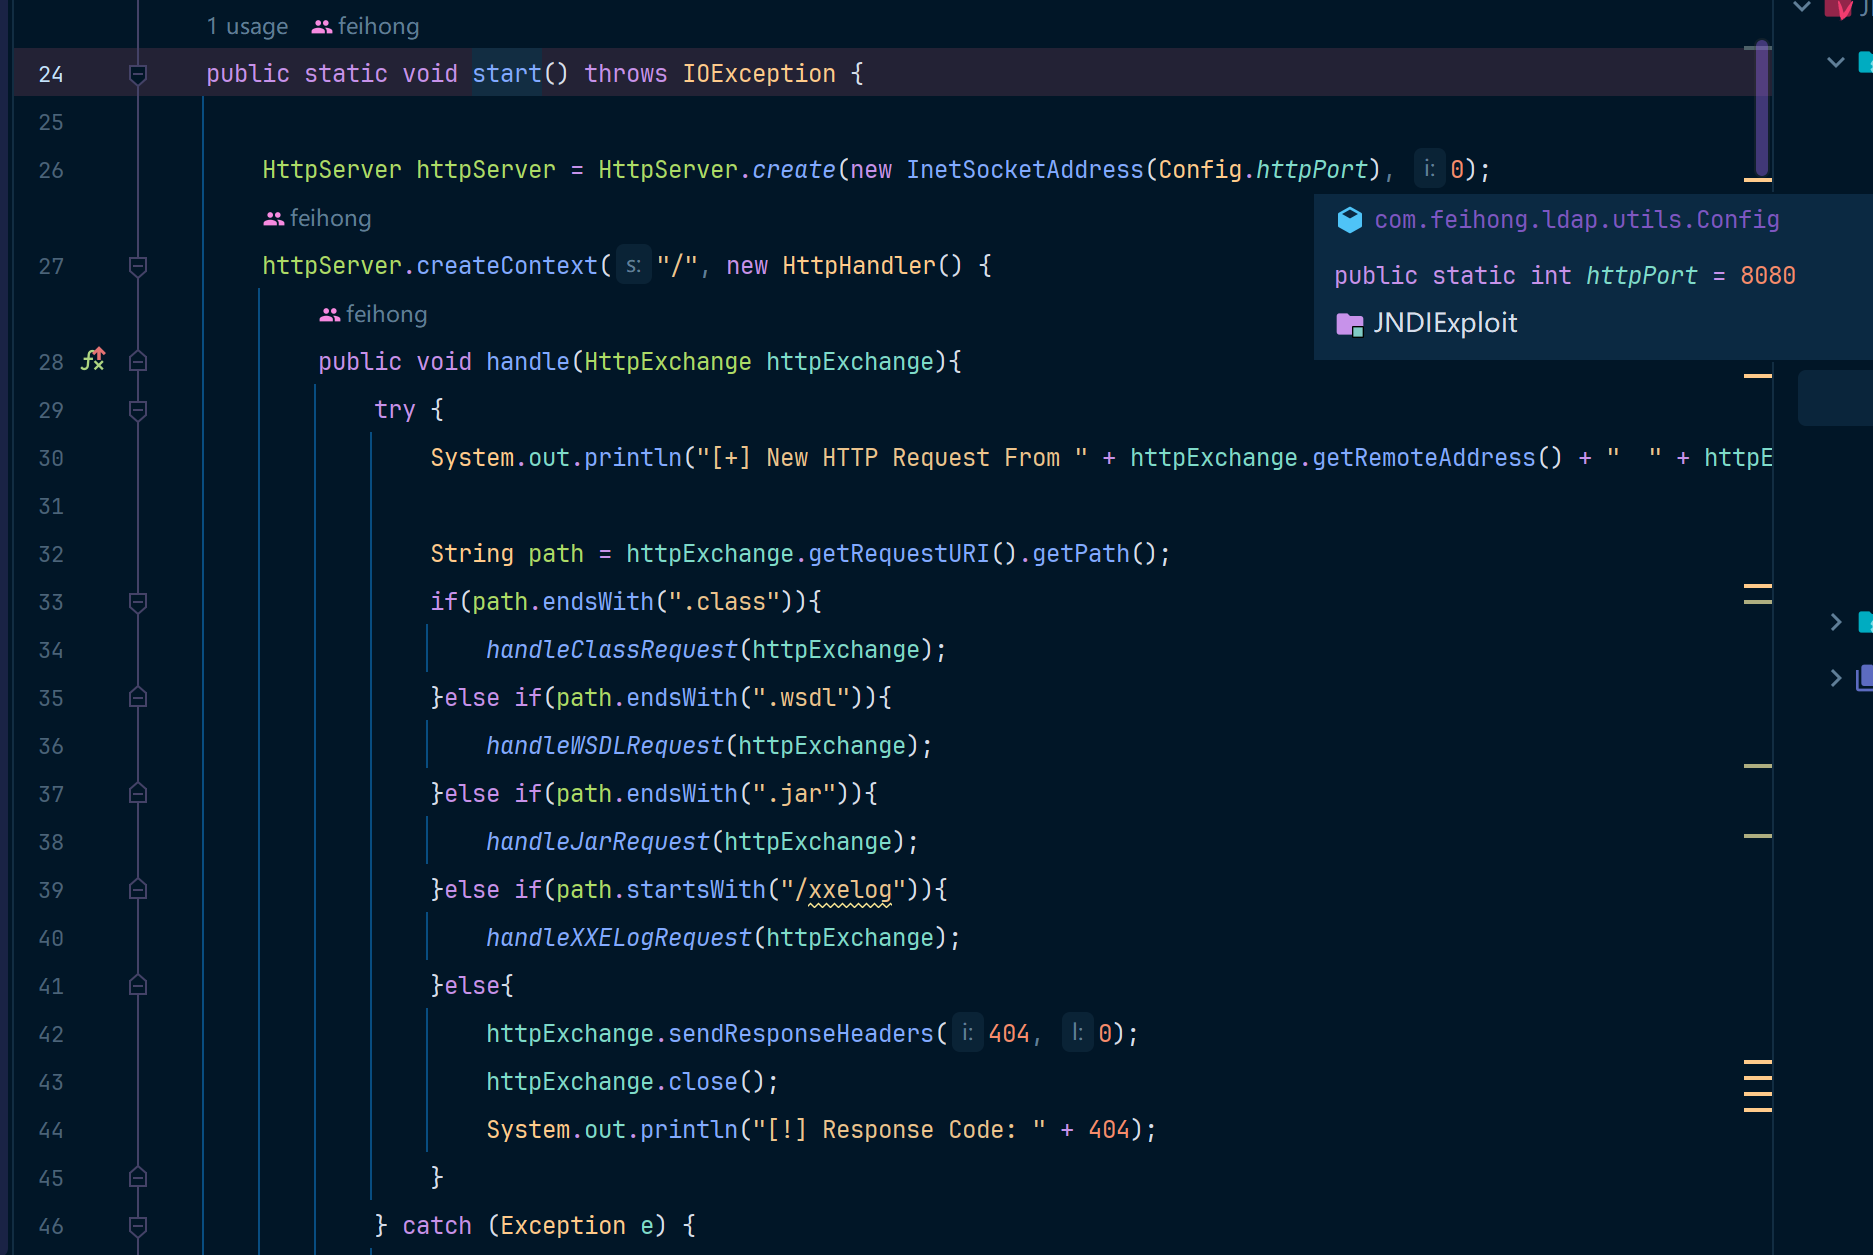The width and height of the screenshot is (1873, 1255).
Task: Open com.feihong.ldap.utils.Config link in popup
Action: pos(1577,220)
